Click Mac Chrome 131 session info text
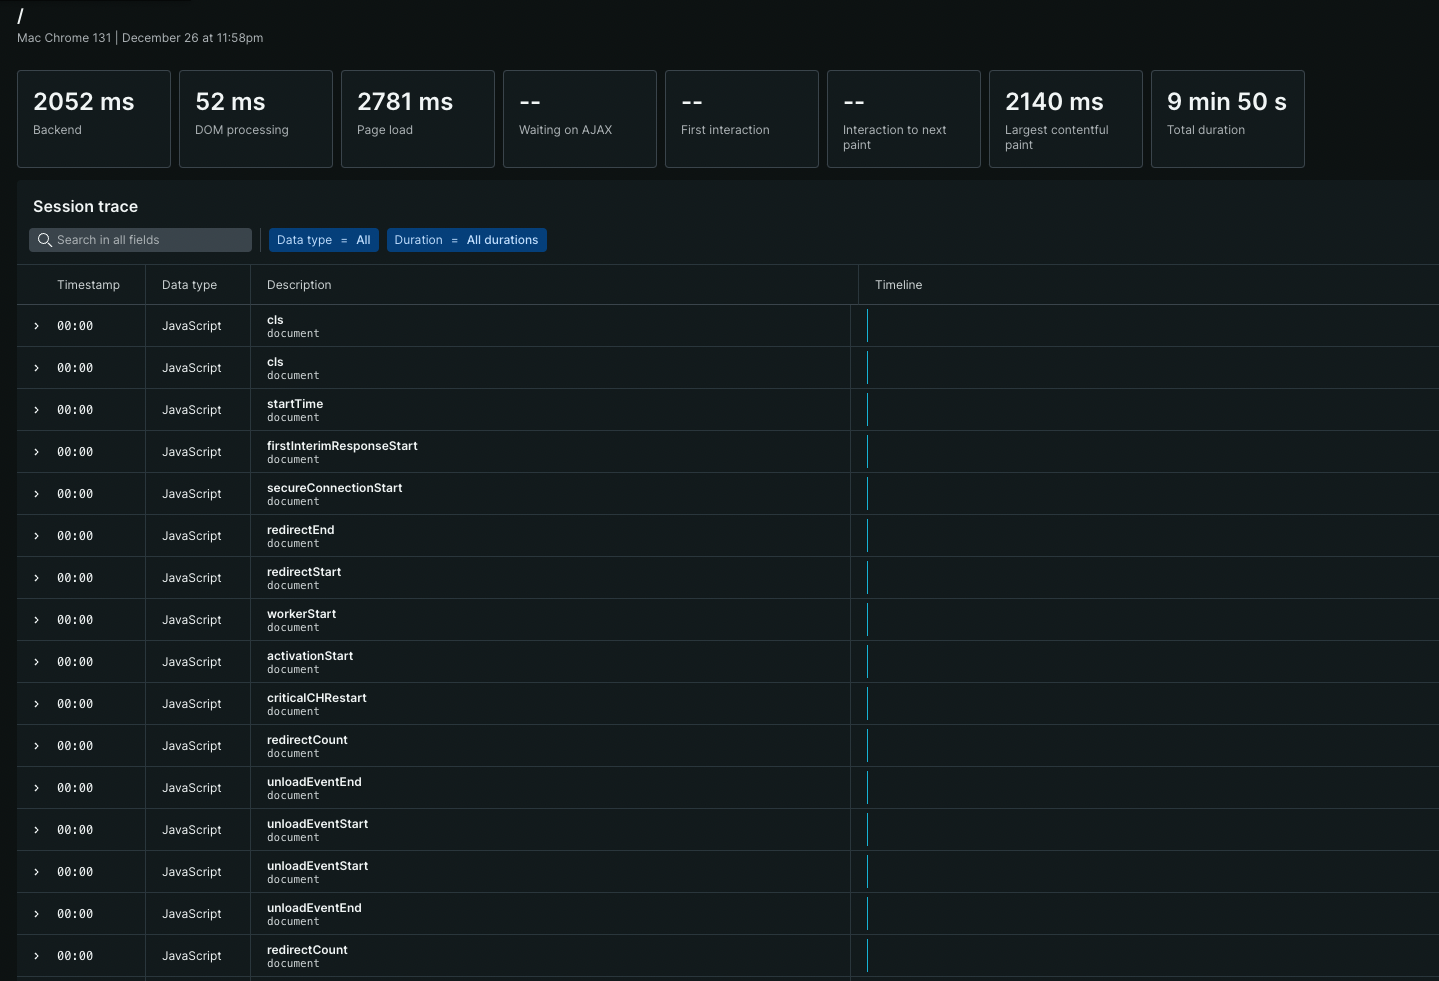This screenshot has width=1439, height=981. (64, 38)
